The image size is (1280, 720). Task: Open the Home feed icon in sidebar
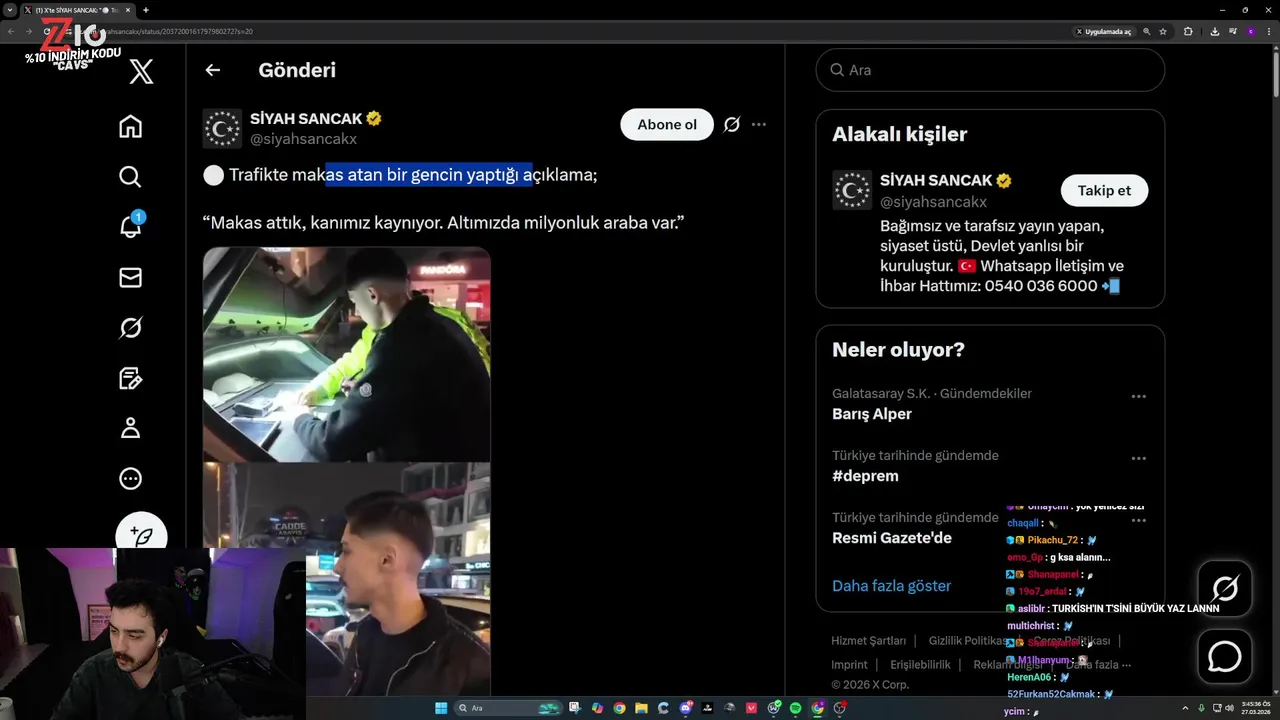130,127
